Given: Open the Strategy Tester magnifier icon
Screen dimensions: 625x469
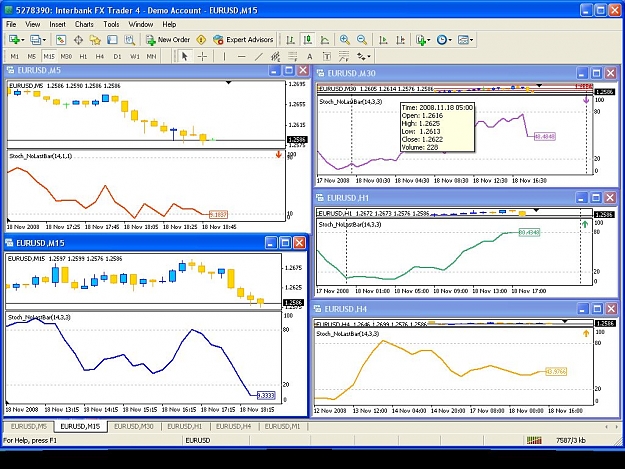Looking at the screenshot, I should (x=130, y=40).
